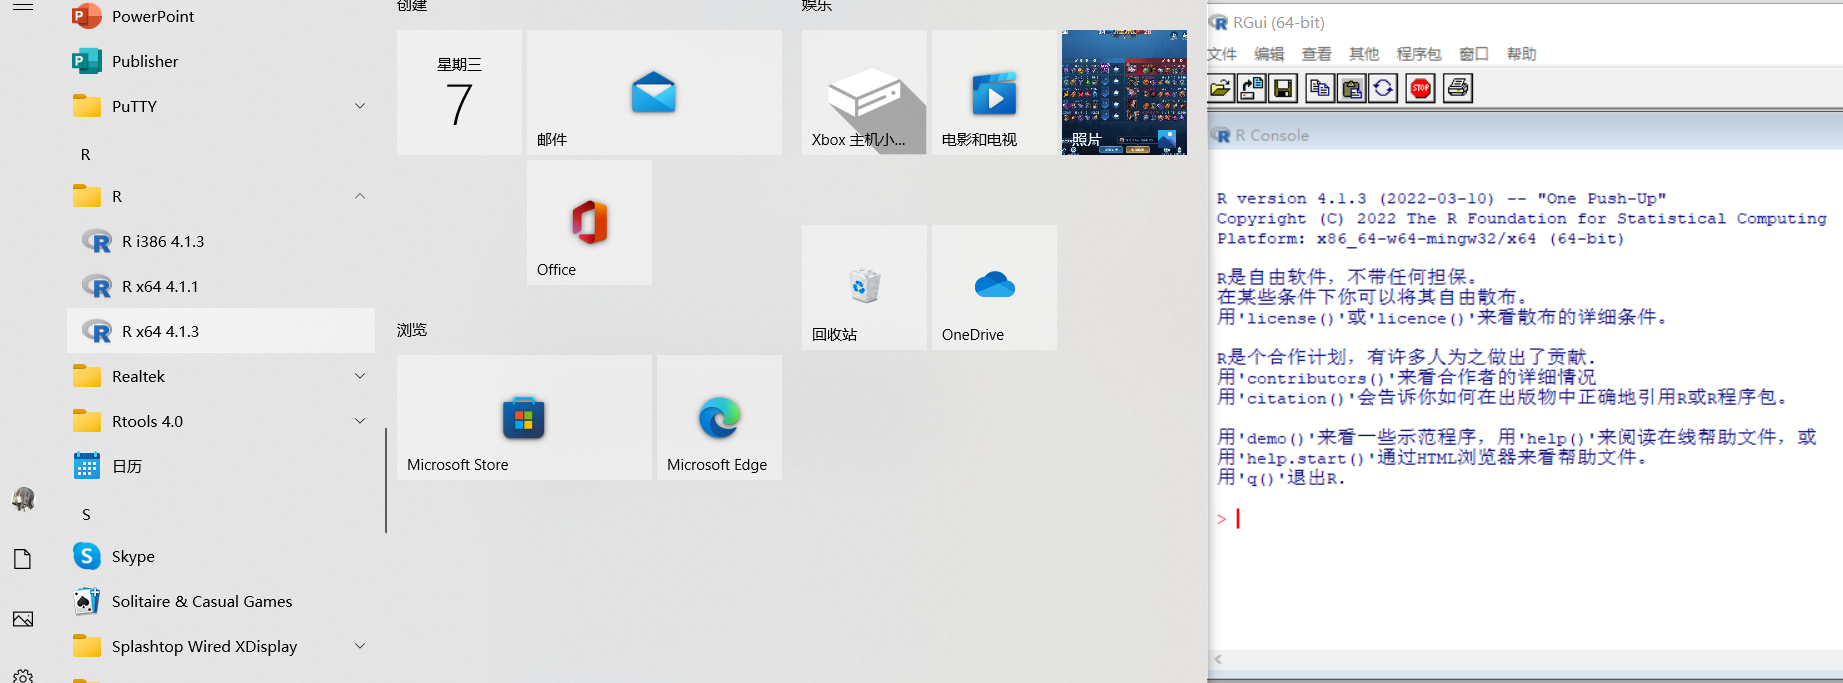Viewport: 1843px width, 683px height.
Task: Stop the current computation with STOP icon
Action: coord(1421,89)
